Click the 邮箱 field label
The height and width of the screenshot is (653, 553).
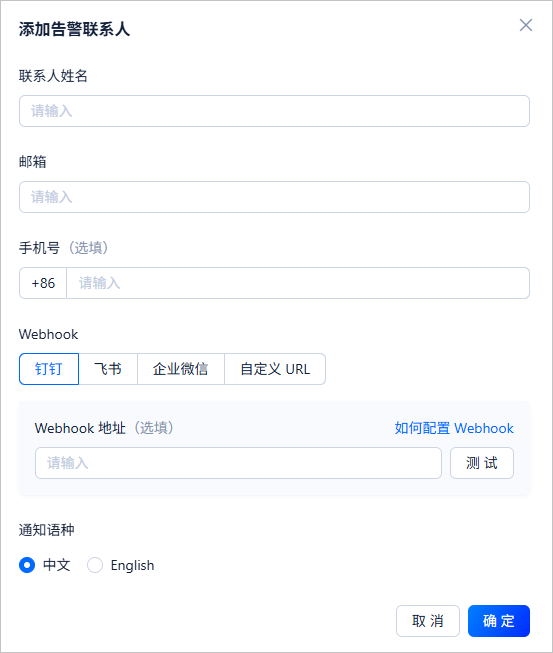pyautogui.click(x=32, y=162)
